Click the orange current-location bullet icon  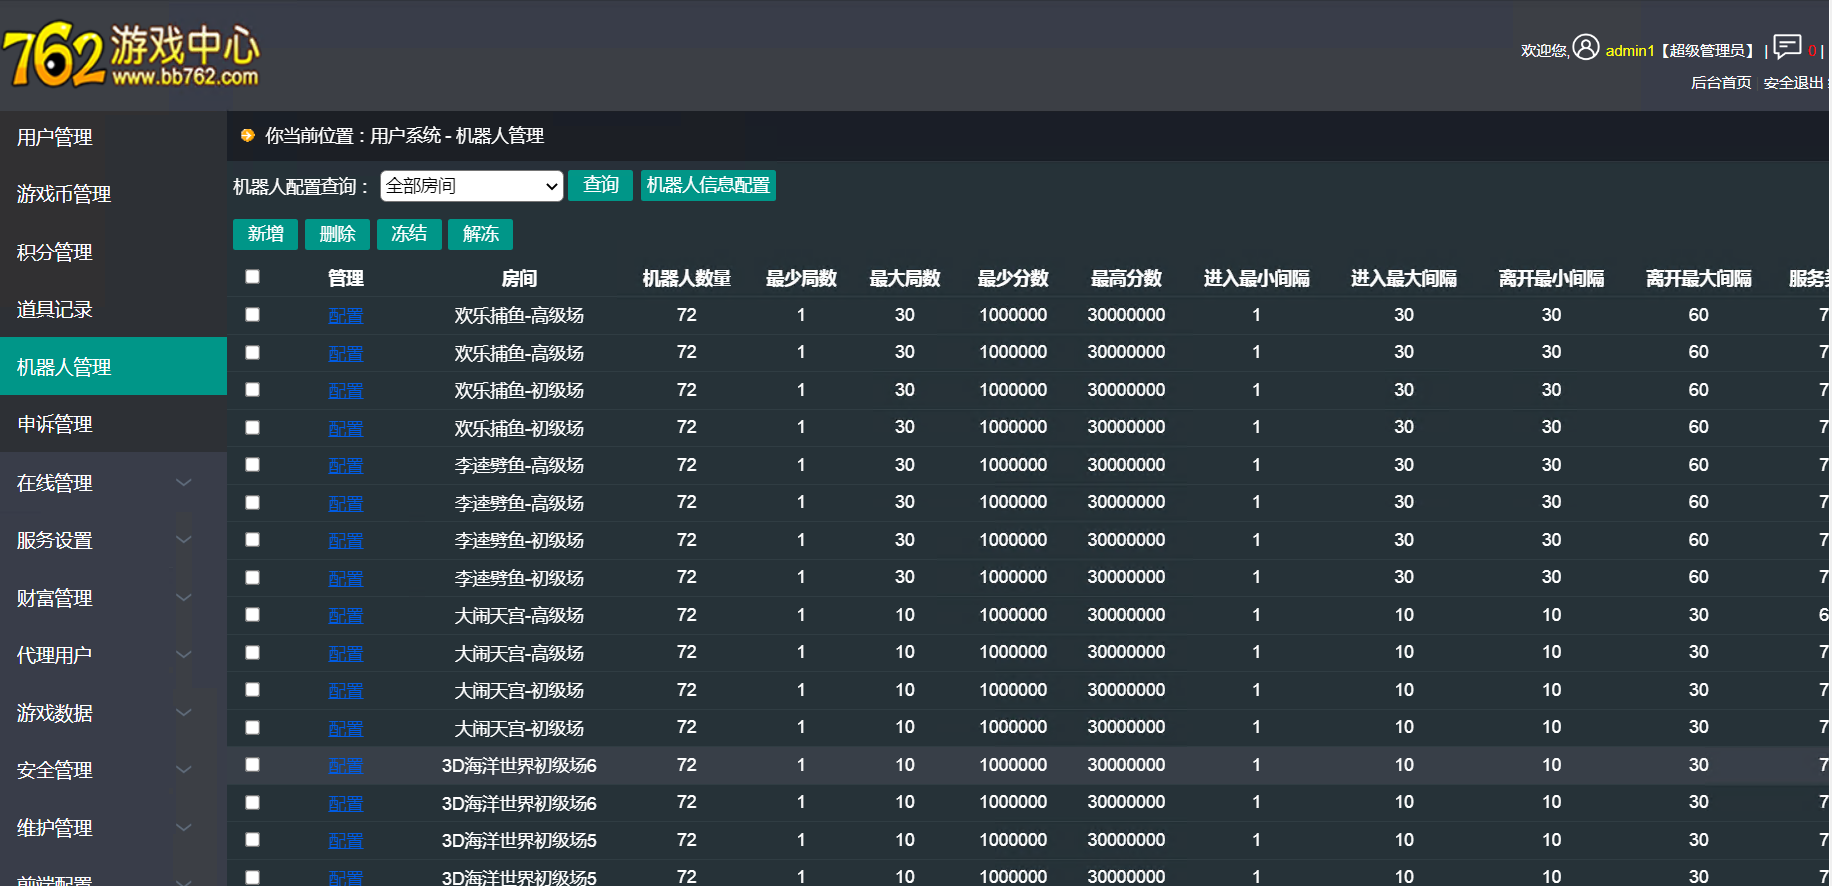coord(248,135)
